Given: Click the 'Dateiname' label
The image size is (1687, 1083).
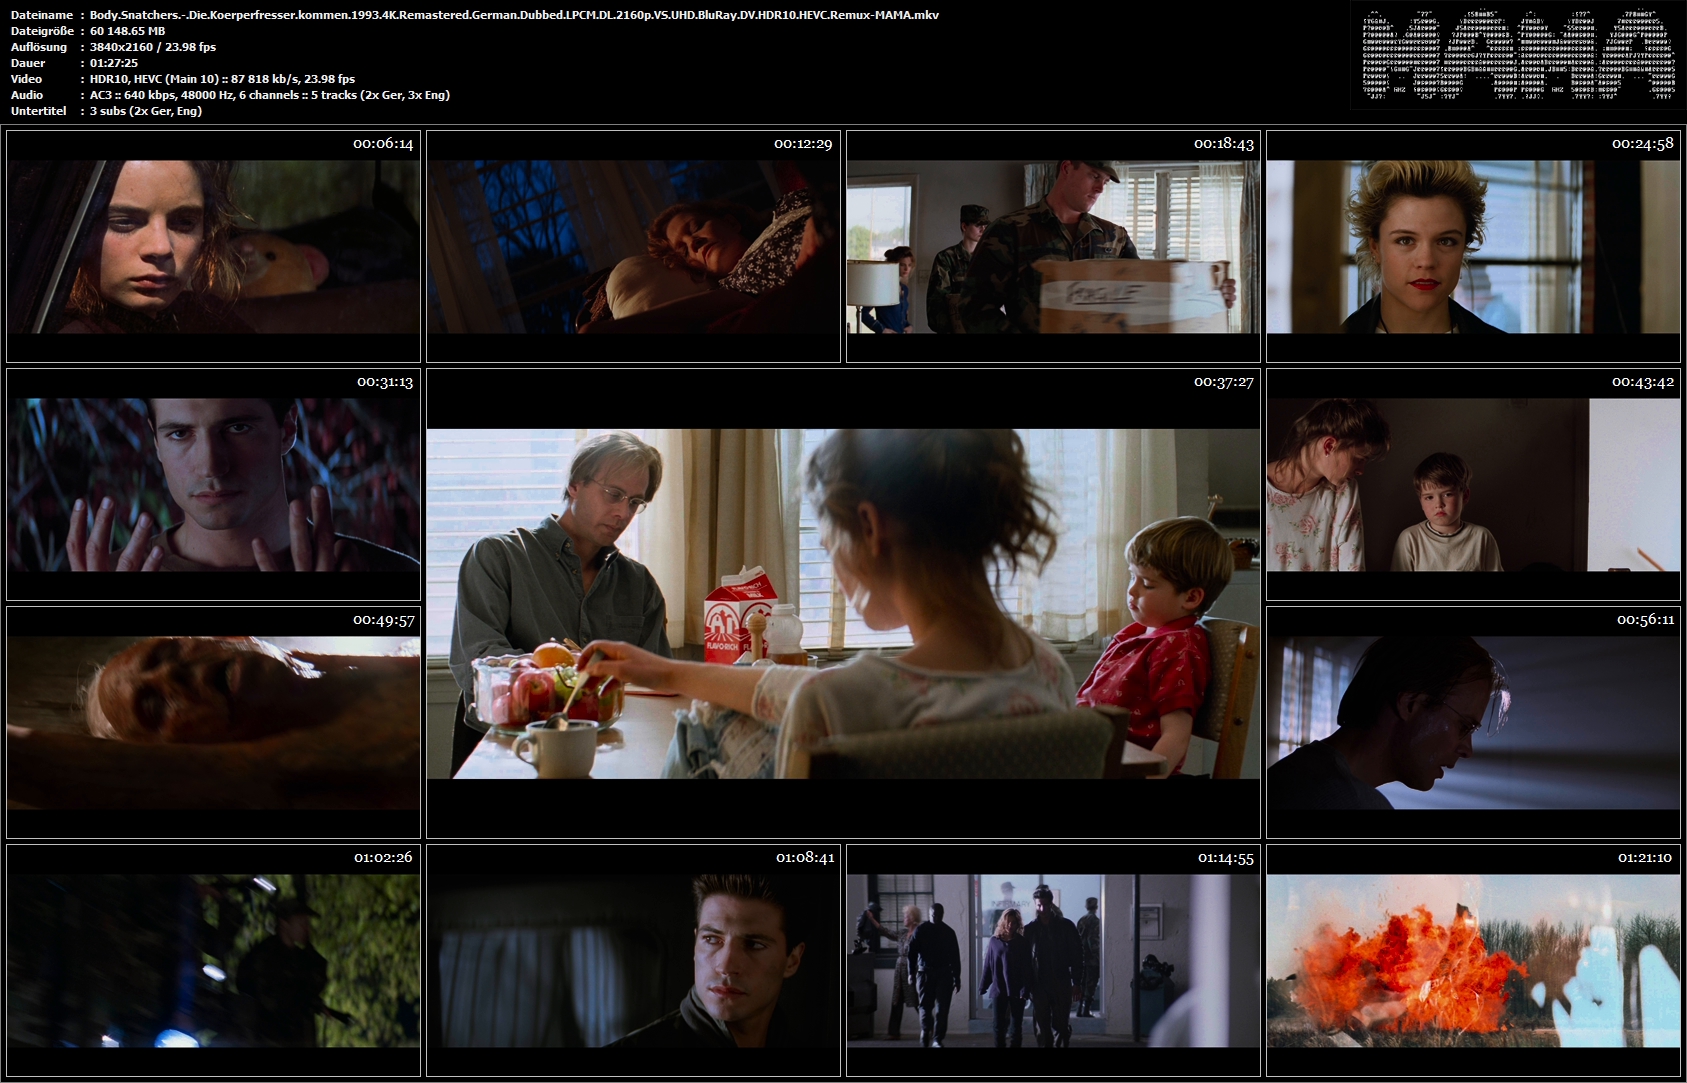Looking at the screenshot, I should tap(42, 15).
